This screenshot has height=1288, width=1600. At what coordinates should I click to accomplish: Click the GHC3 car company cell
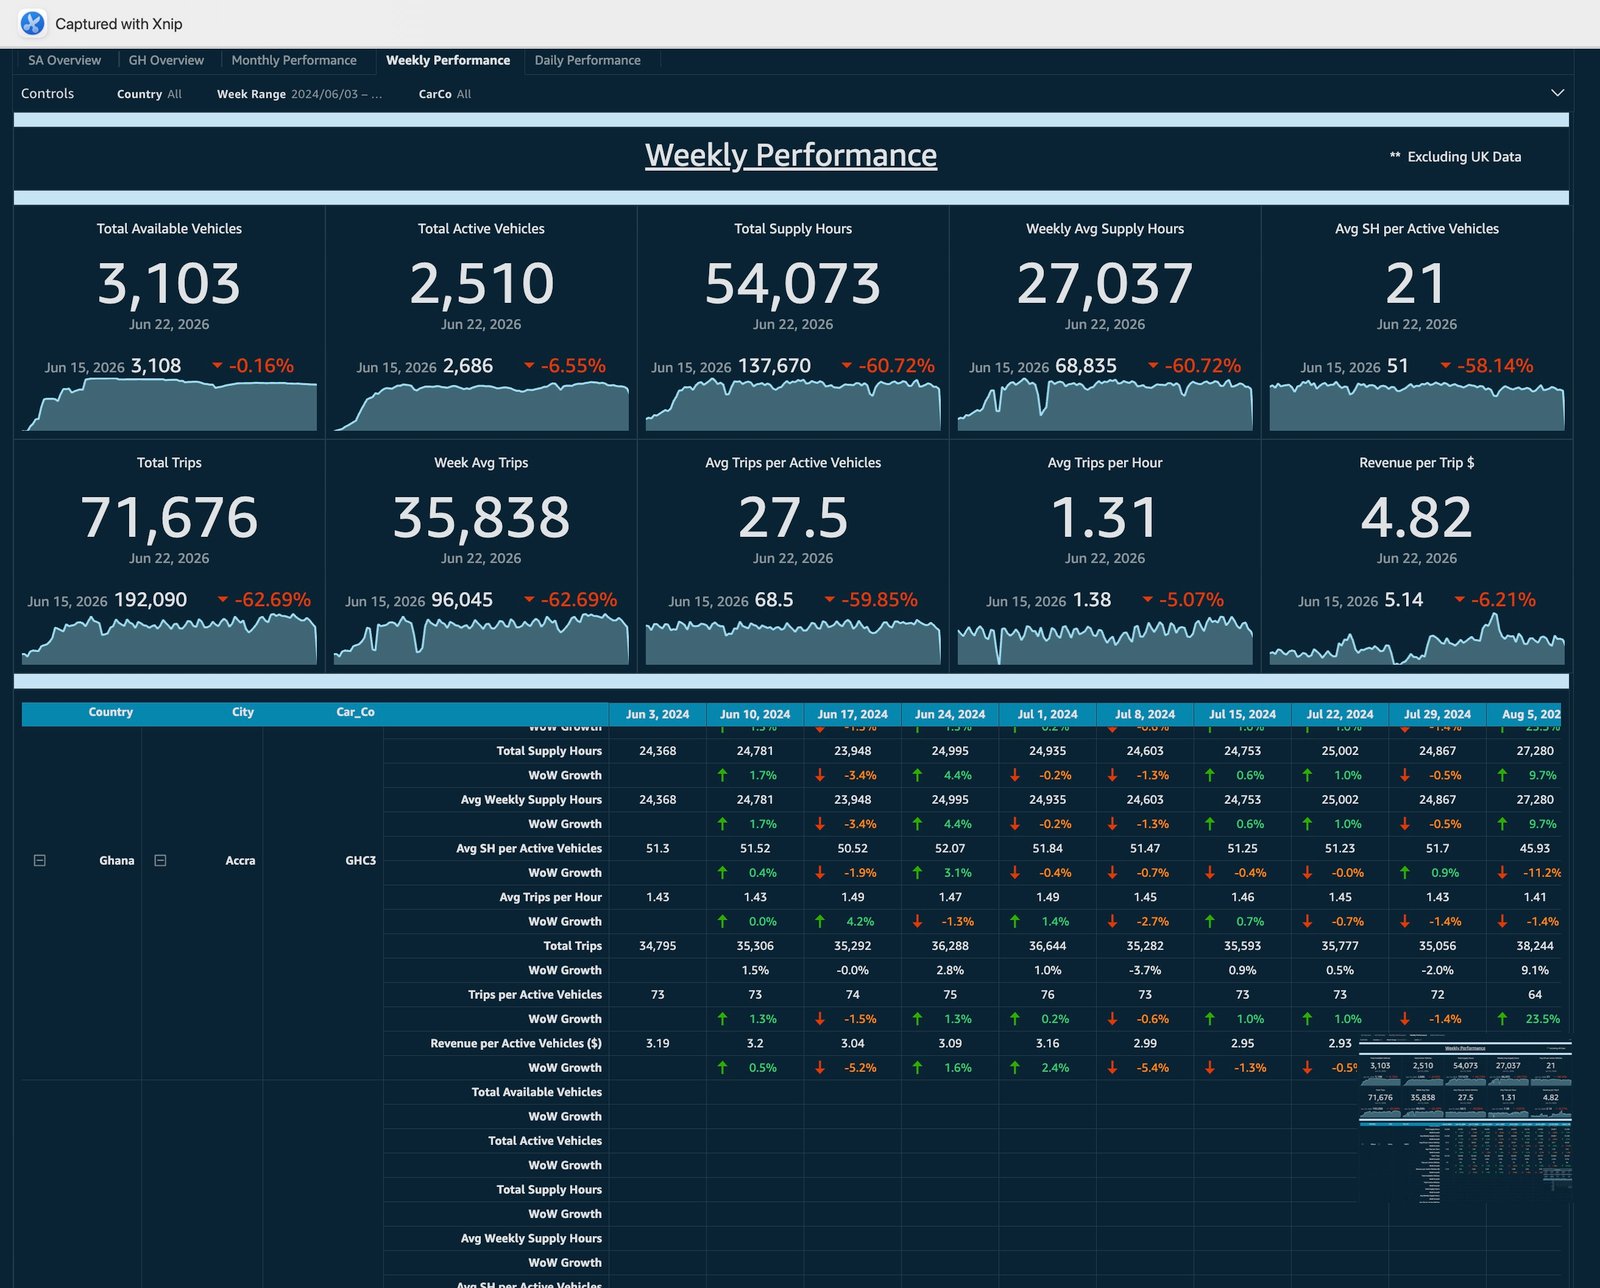pos(361,860)
